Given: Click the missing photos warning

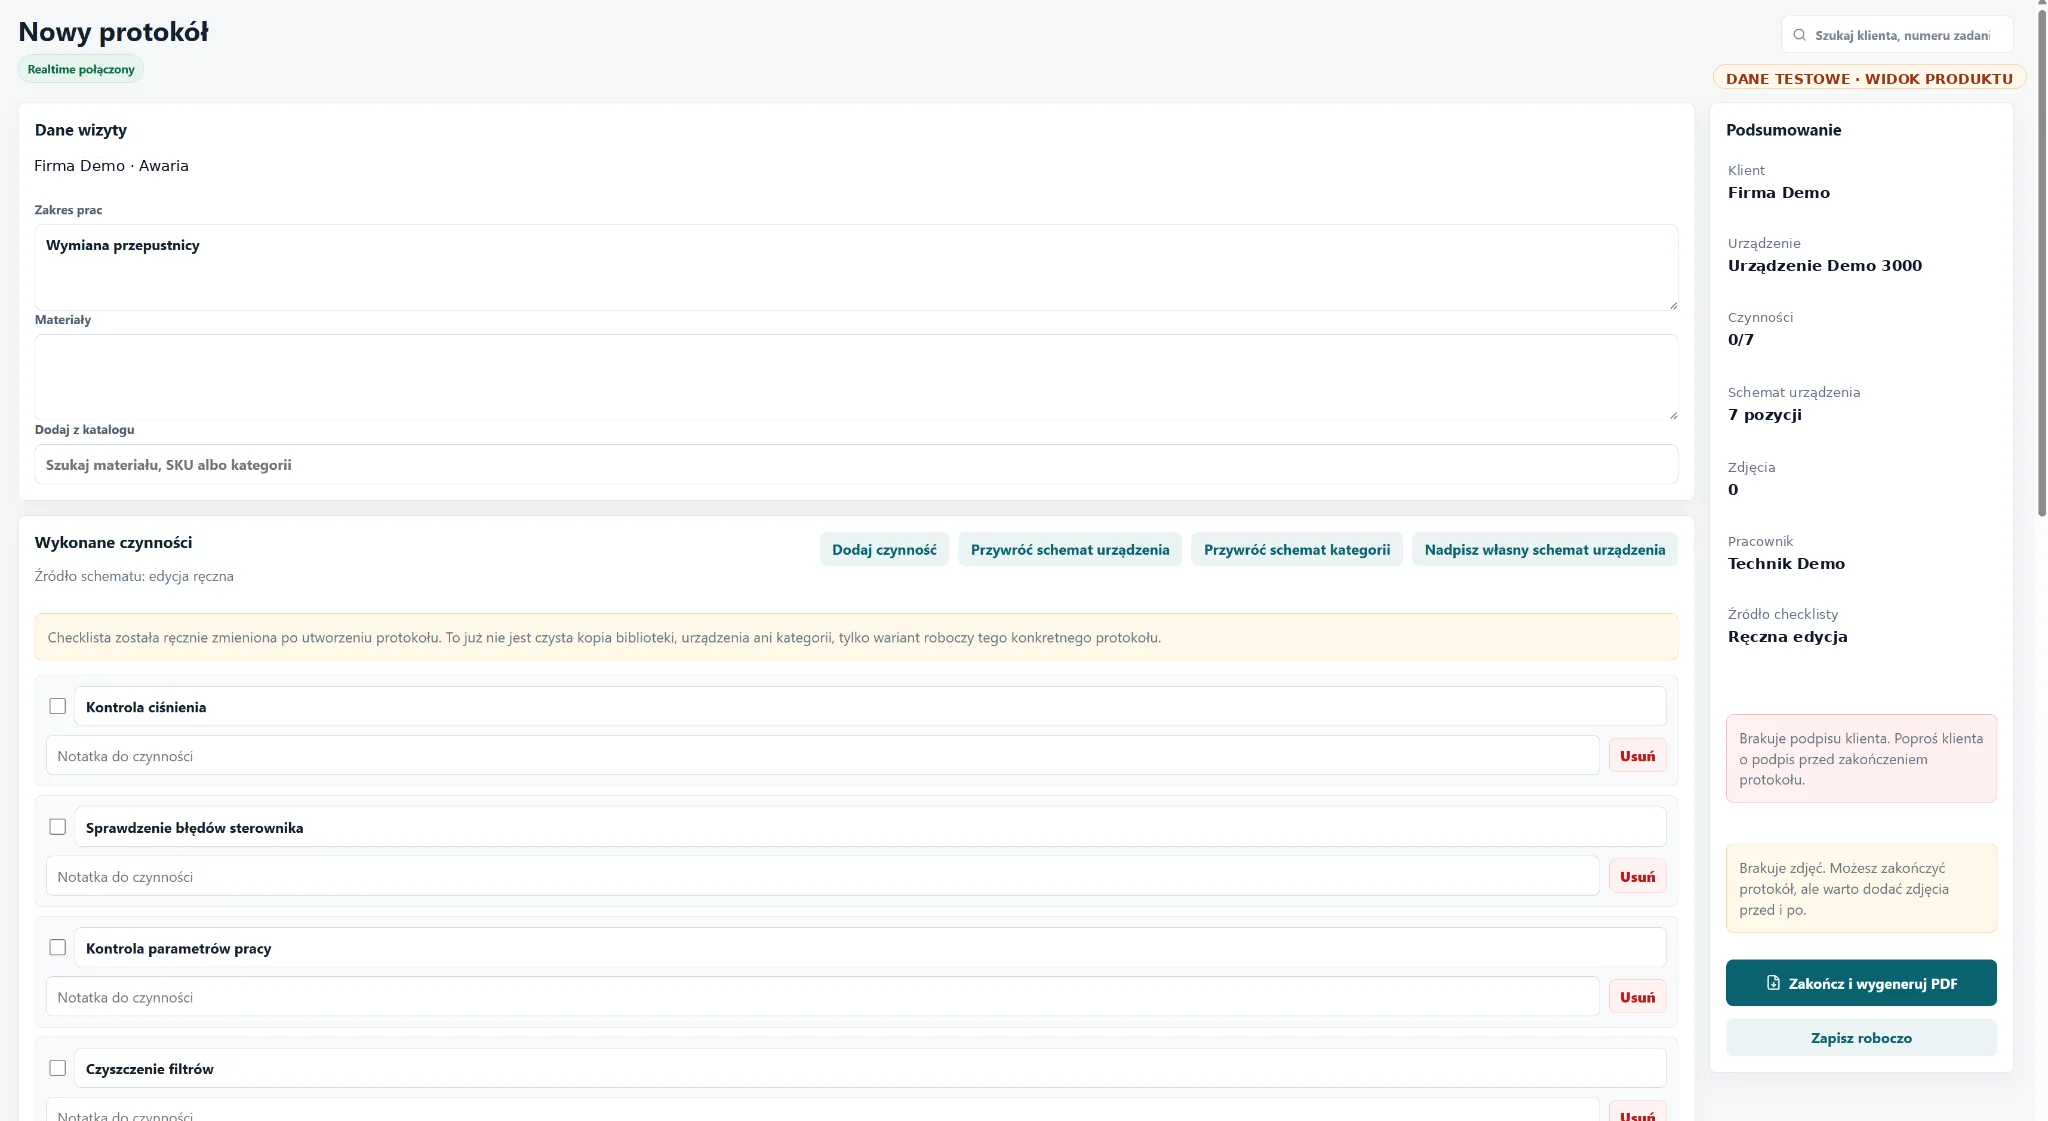Looking at the screenshot, I should tap(1861, 889).
